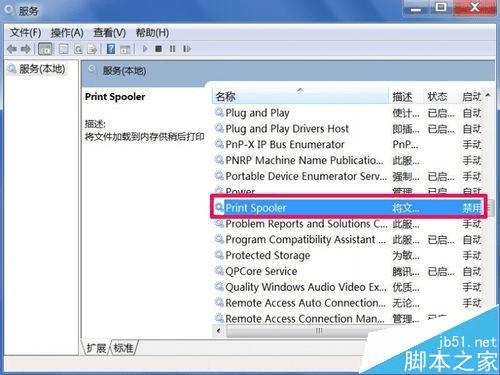Select the Plug and Play Drivers Host name

click(287, 128)
